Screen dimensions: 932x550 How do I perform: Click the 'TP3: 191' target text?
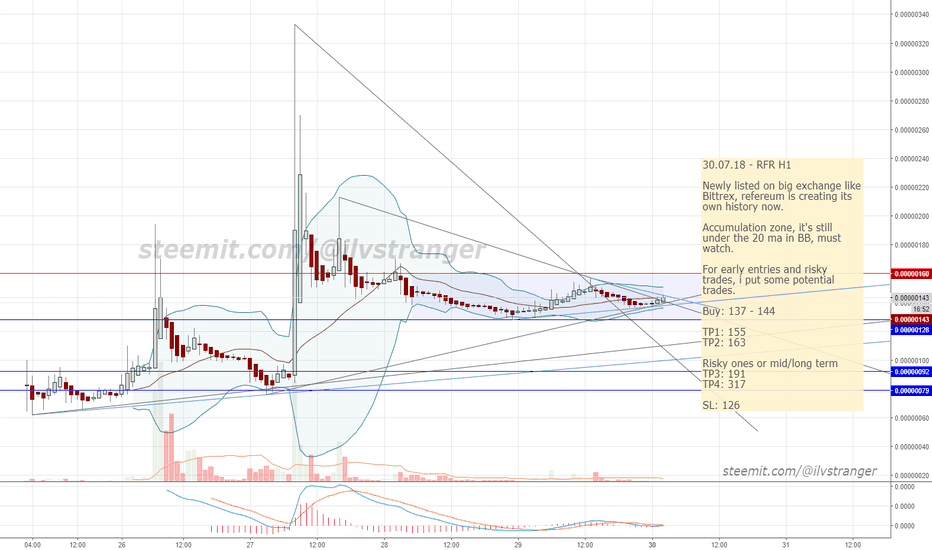click(x=723, y=374)
